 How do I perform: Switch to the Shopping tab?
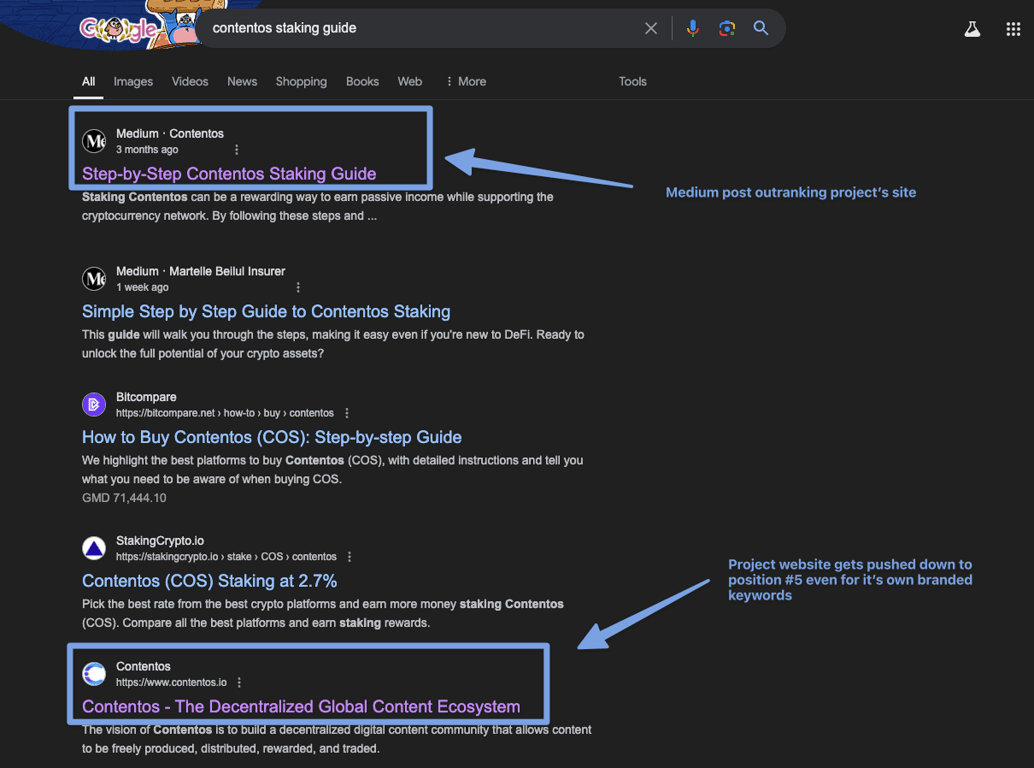click(x=301, y=82)
